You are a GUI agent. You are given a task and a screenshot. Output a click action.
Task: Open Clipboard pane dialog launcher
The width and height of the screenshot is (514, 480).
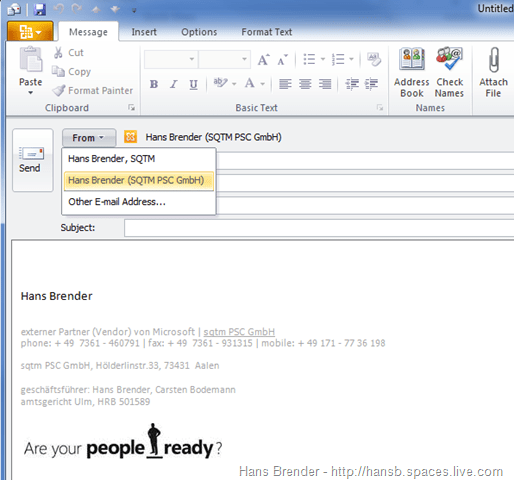[x=132, y=107]
